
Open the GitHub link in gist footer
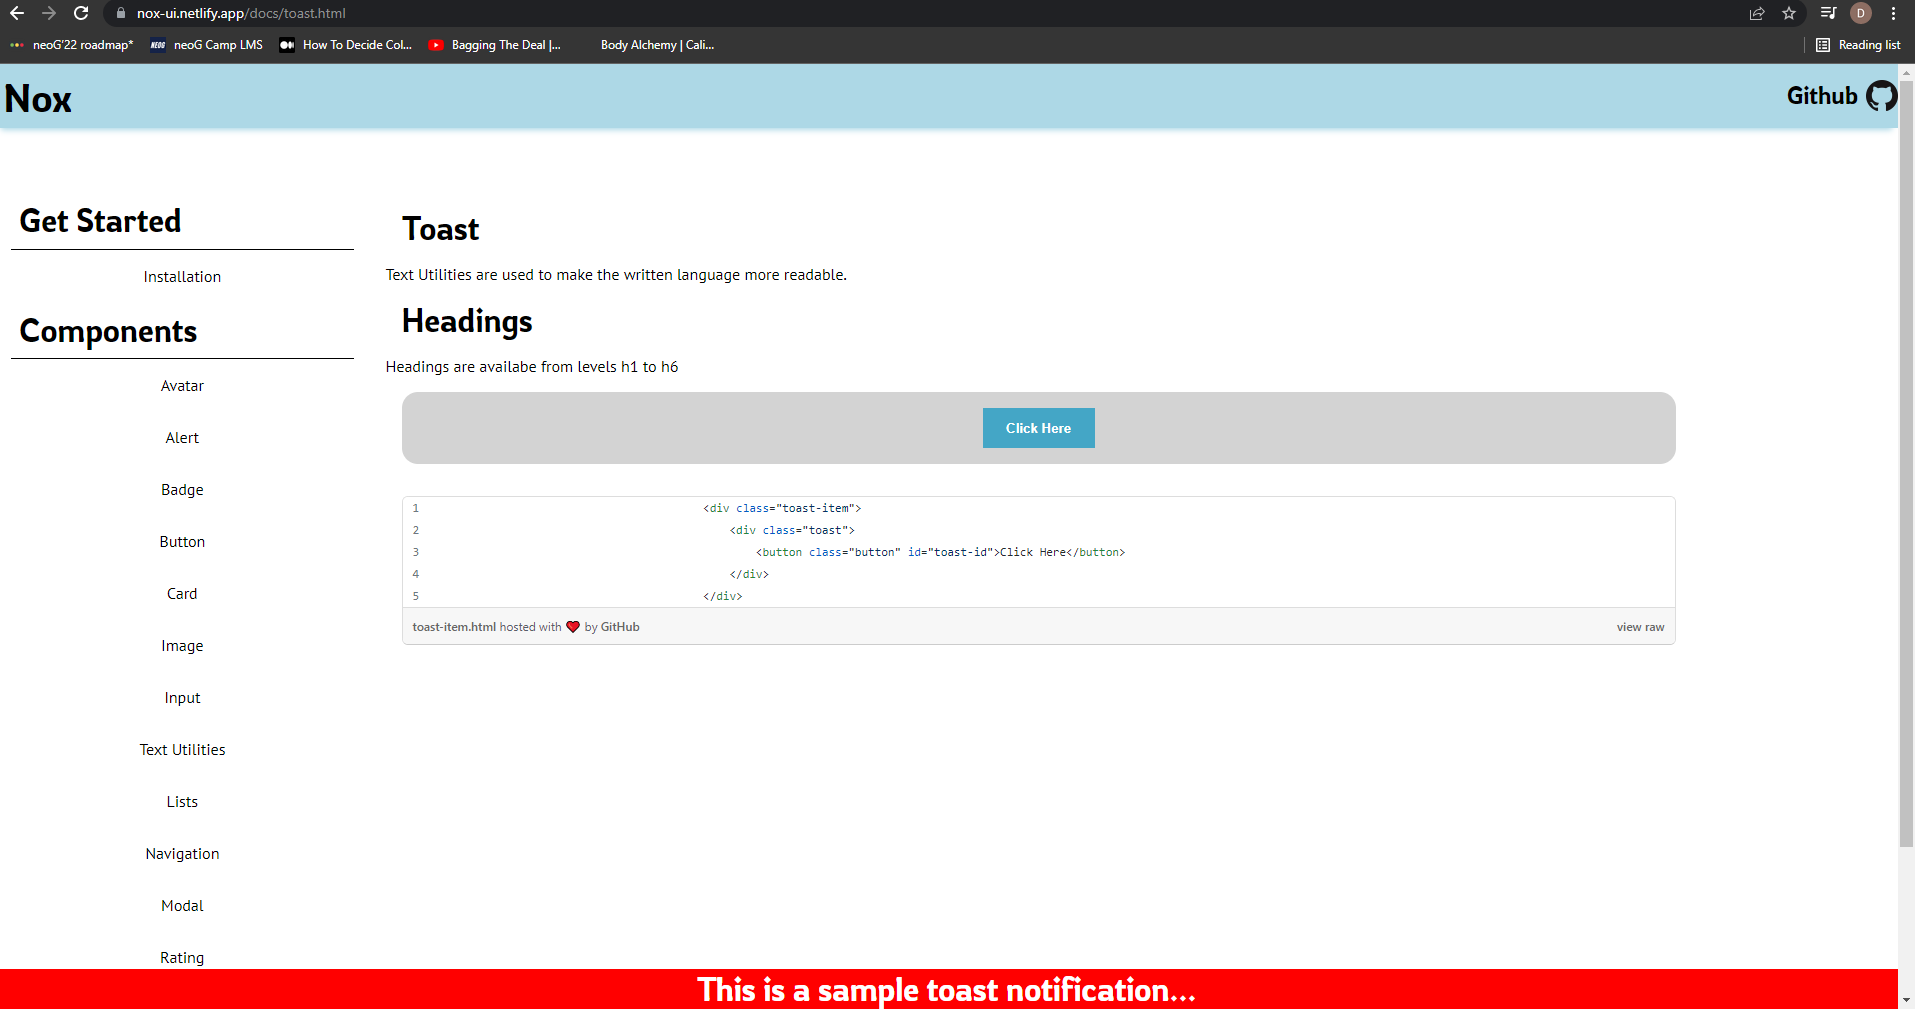(x=620, y=627)
